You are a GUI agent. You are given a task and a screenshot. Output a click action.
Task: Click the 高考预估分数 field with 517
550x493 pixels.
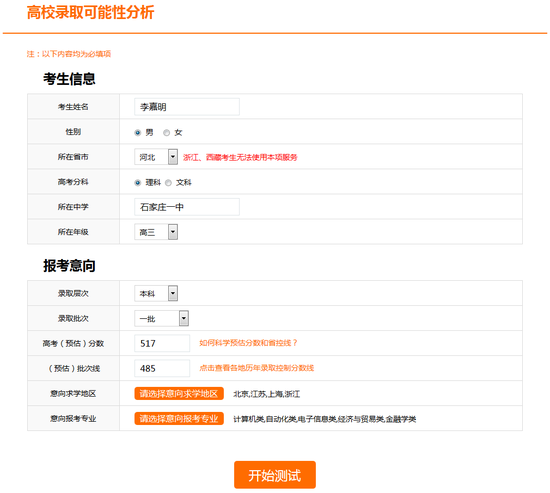click(162, 343)
